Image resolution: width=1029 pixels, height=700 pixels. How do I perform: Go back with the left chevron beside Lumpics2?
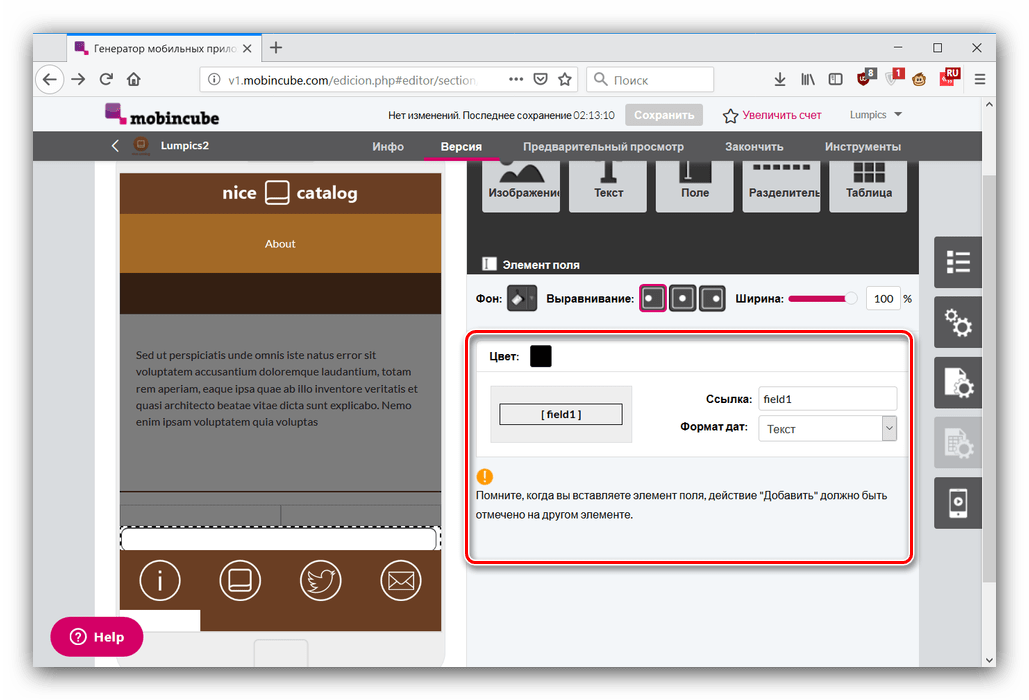click(115, 146)
